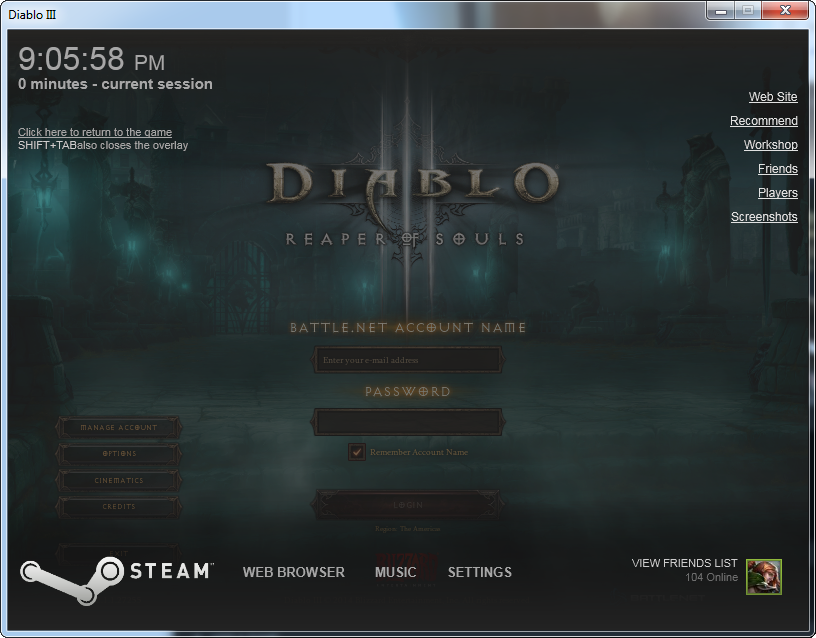This screenshot has width=816, height=638.
Task: Open the Steam overlay Web Browser
Action: pyautogui.click(x=294, y=572)
